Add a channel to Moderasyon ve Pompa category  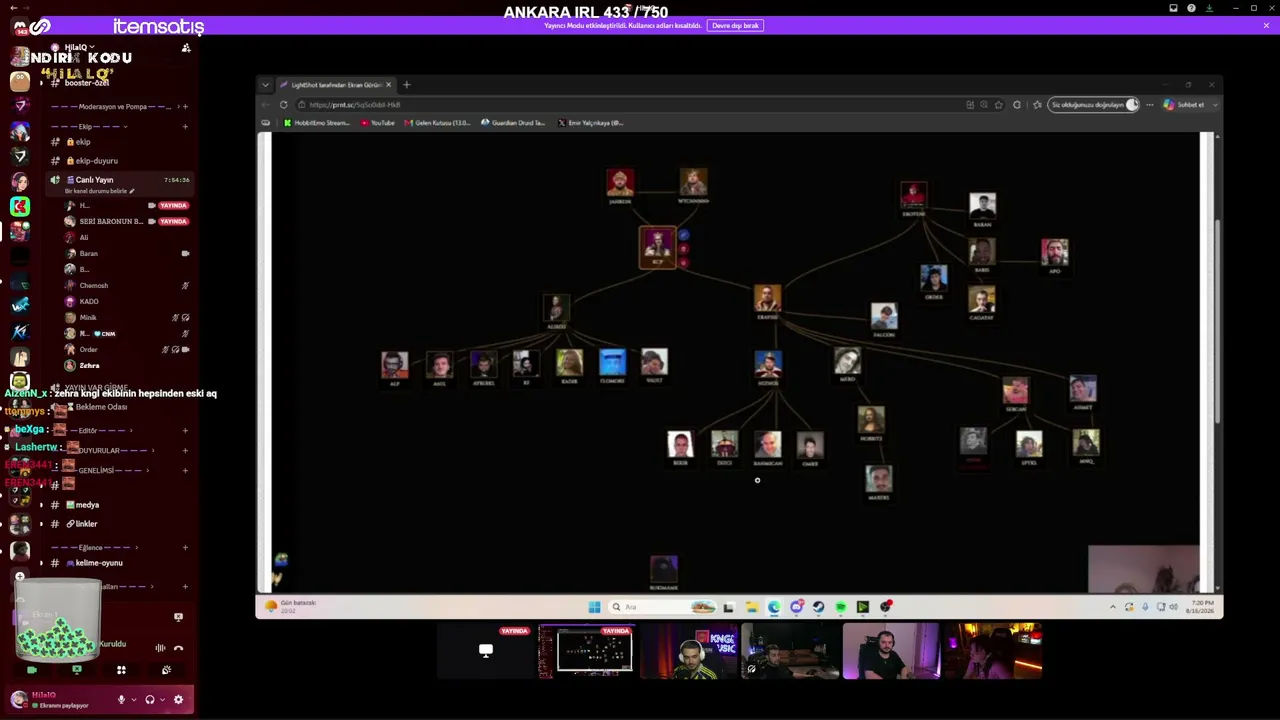coord(185,106)
